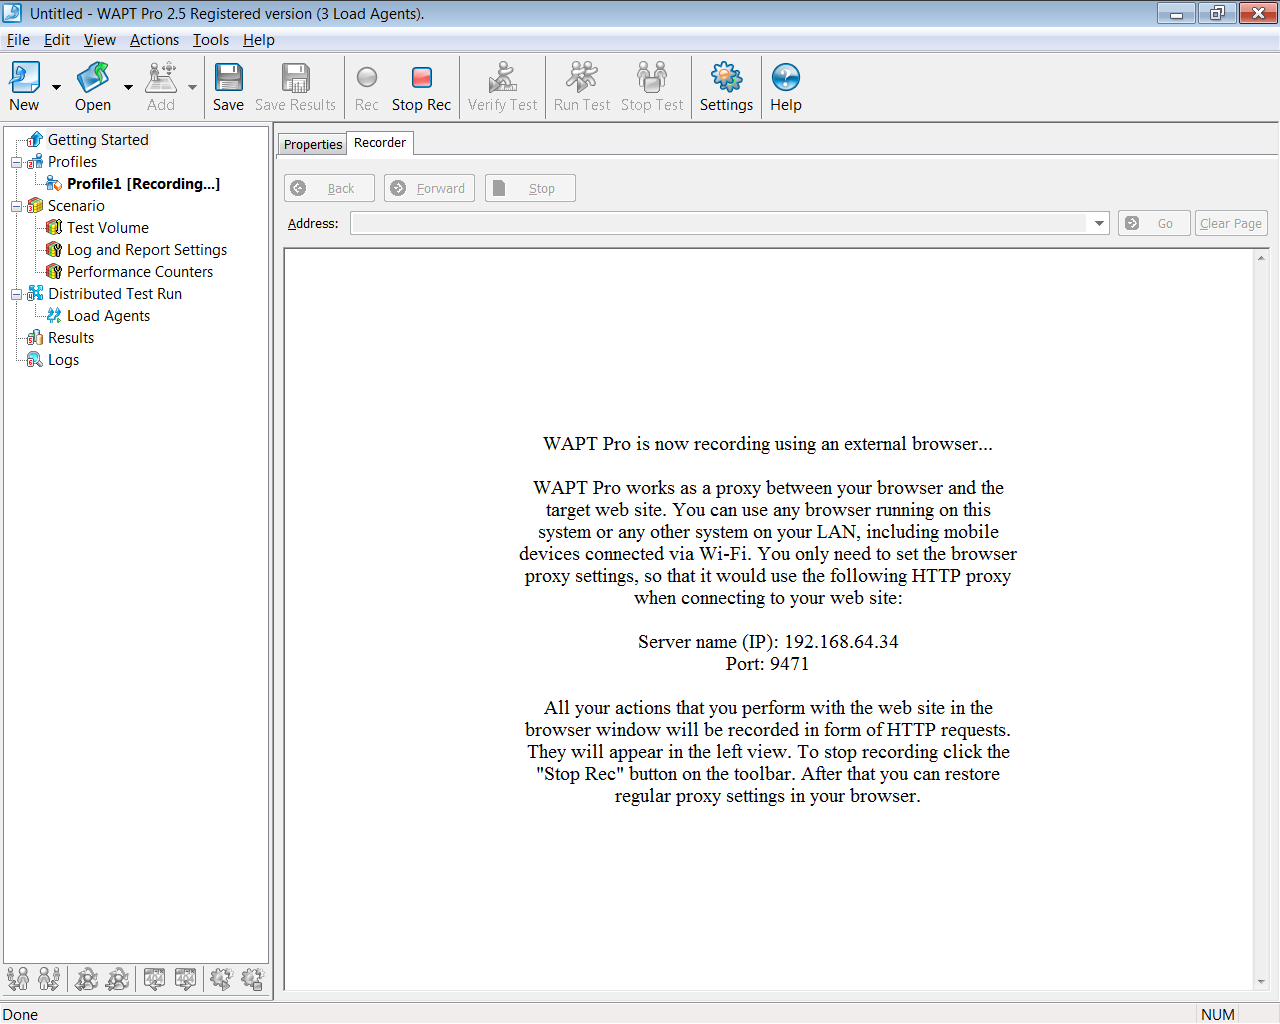Stop recording with Stop Rec
Viewport: 1280px width, 1024px height.
point(421,87)
